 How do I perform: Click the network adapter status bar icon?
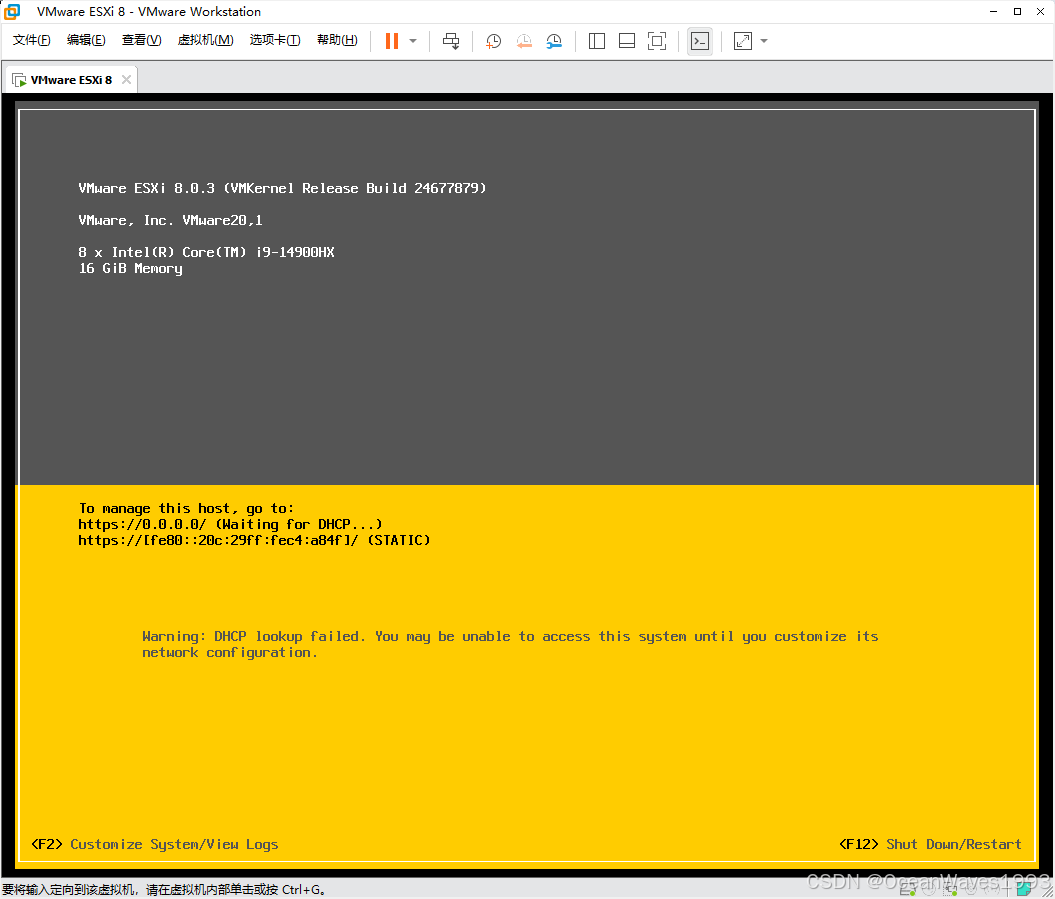949,890
